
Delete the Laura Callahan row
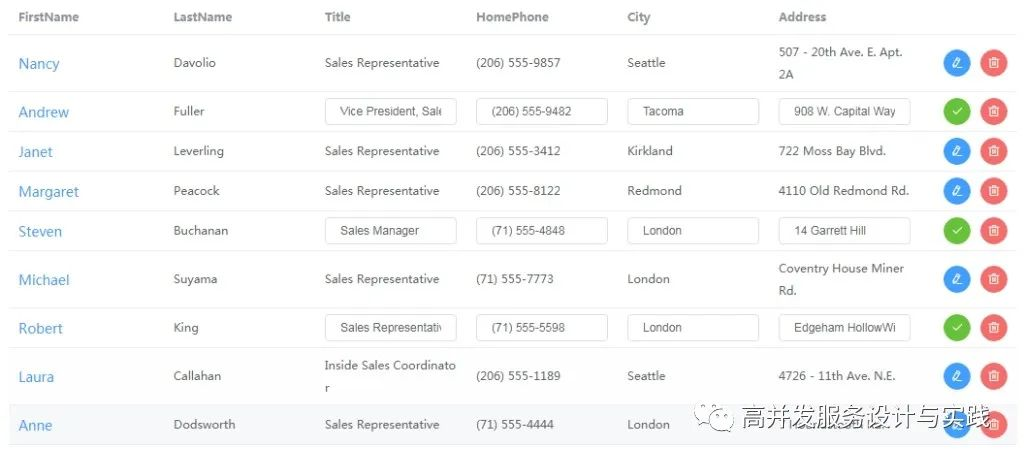993,376
